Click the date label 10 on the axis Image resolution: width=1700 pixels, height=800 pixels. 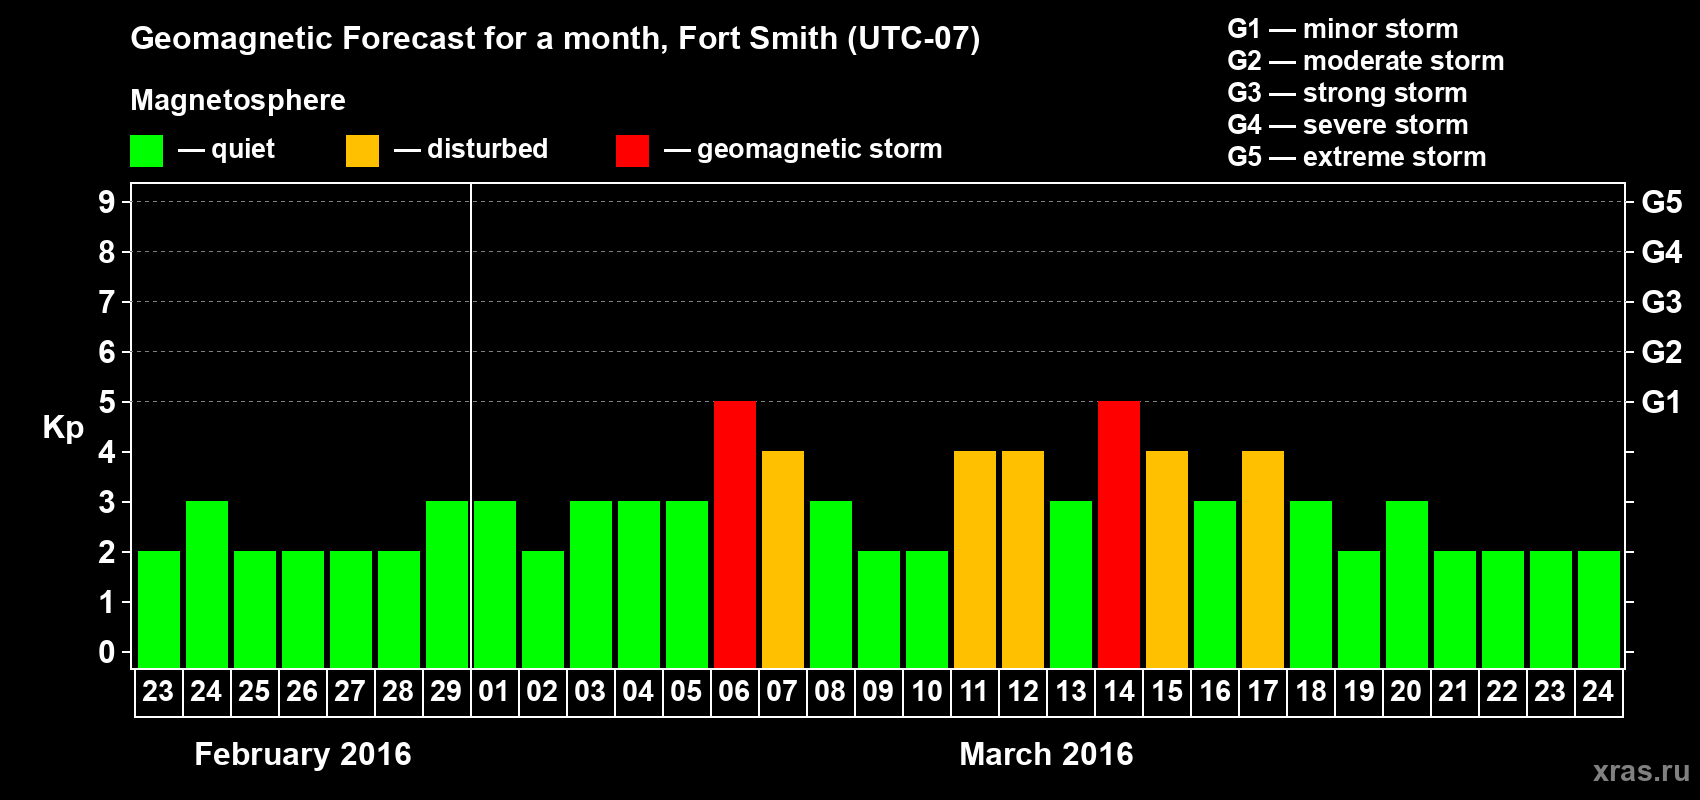(x=927, y=691)
